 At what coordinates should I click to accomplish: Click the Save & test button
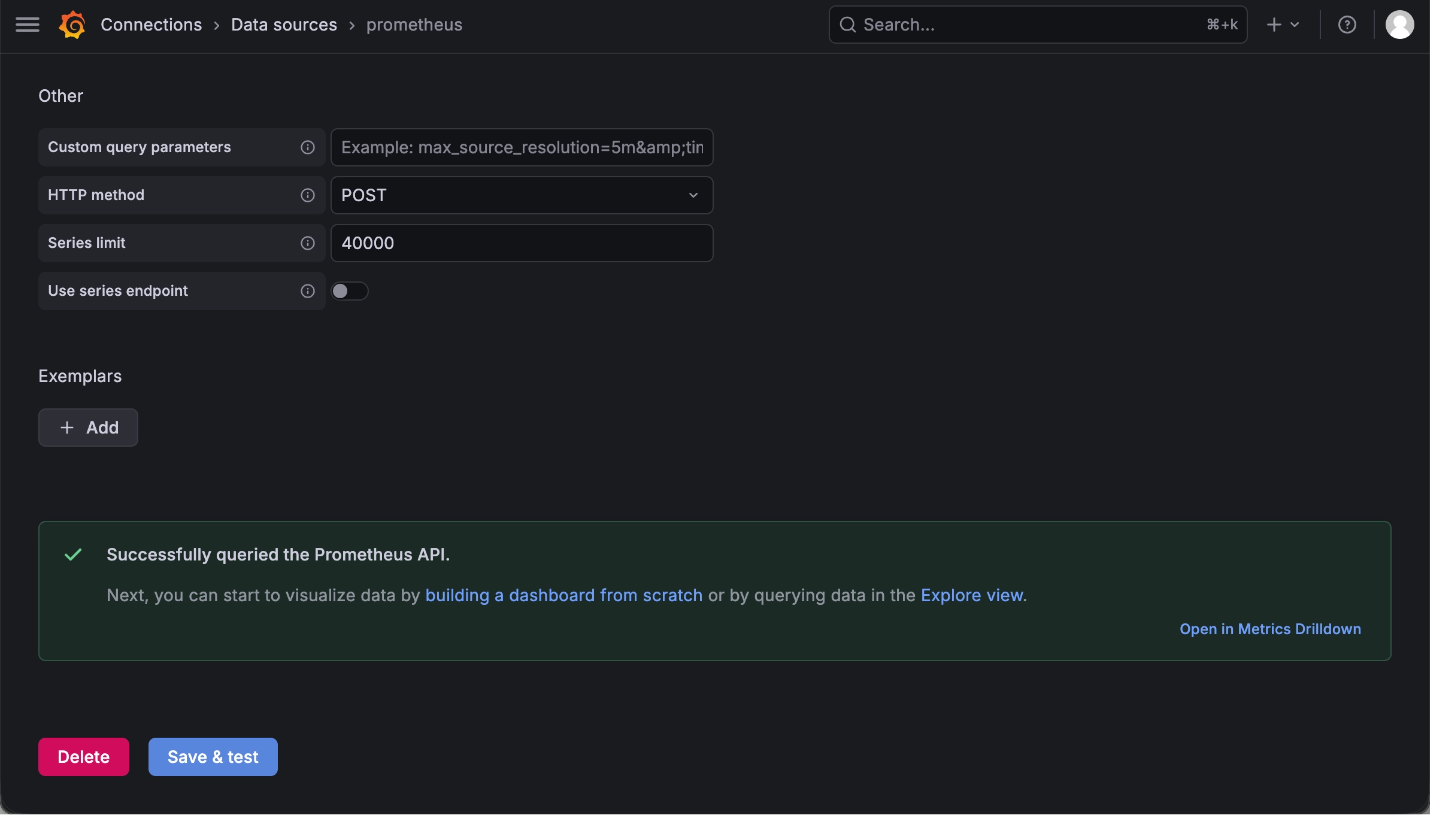(x=213, y=757)
